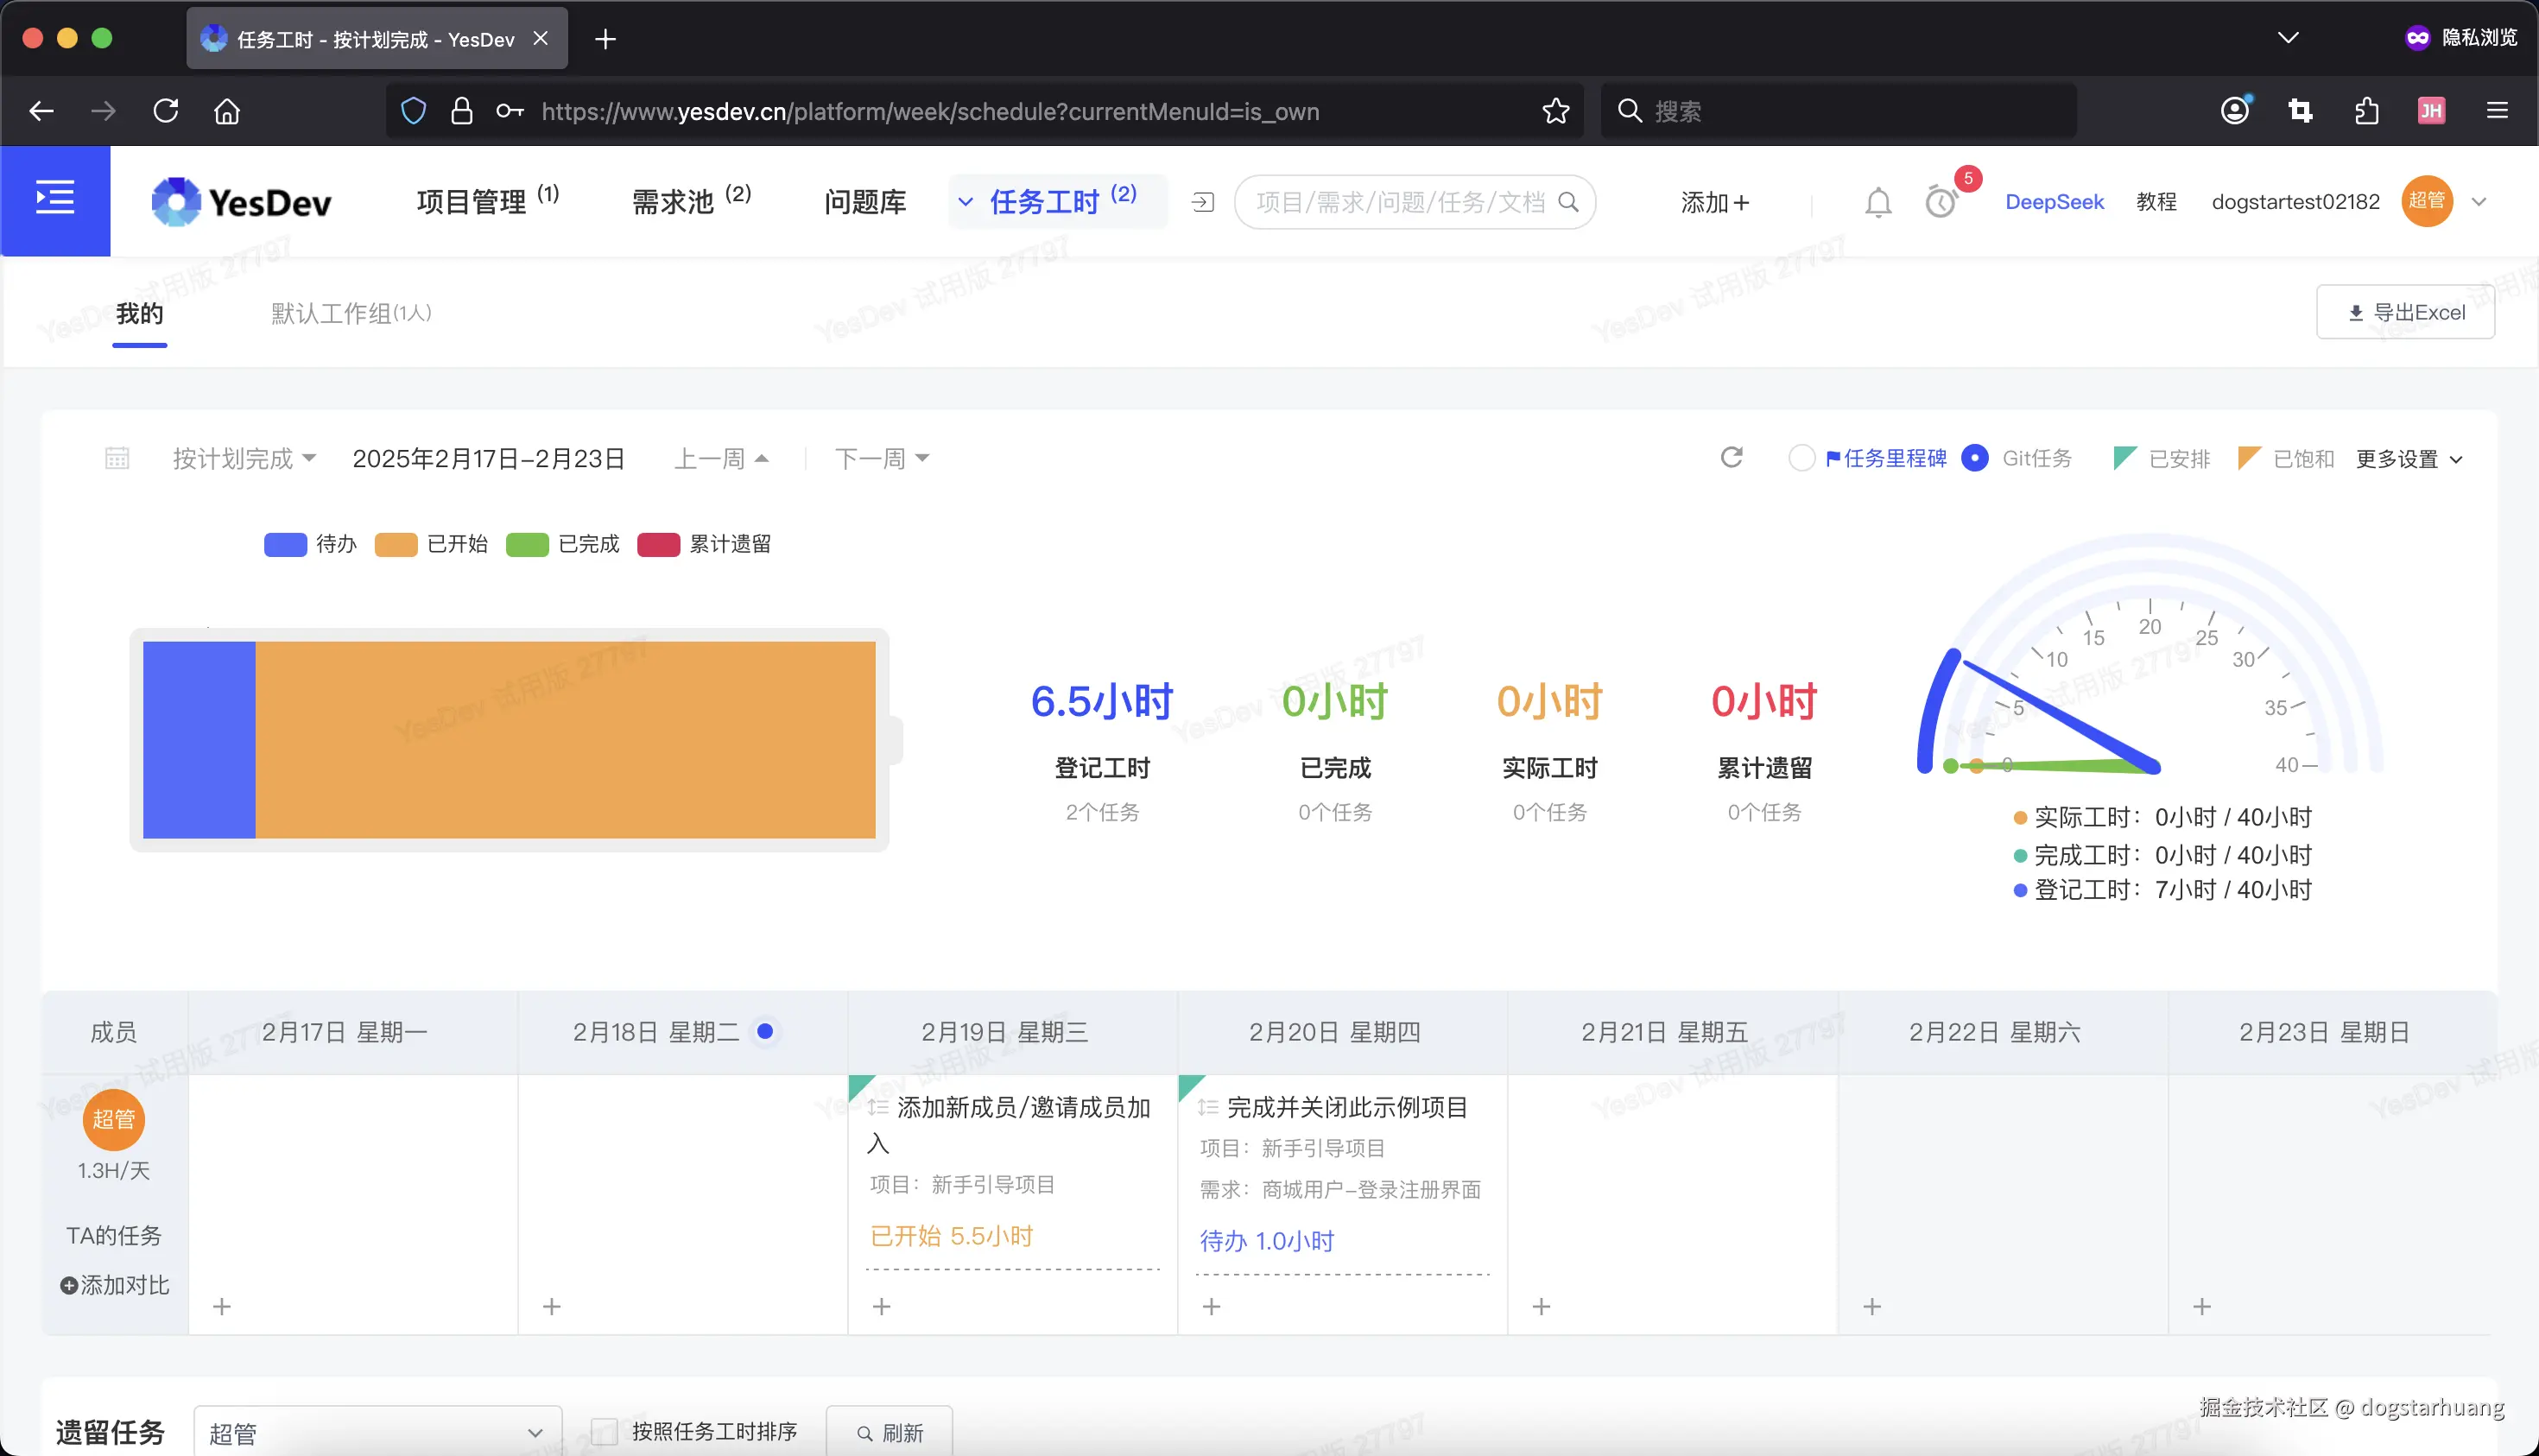Open the 超管 member filter dropdown
This screenshot has height=1456, width=2539.
377,1432
